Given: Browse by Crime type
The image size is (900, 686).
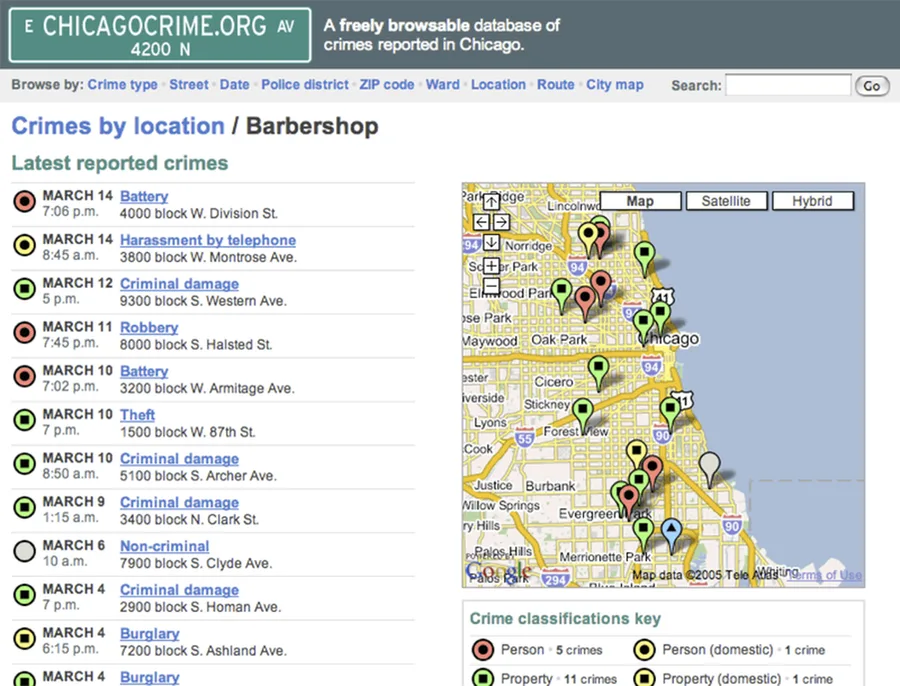Looking at the screenshot, I should pyautogui.click(x=122, y=84).
